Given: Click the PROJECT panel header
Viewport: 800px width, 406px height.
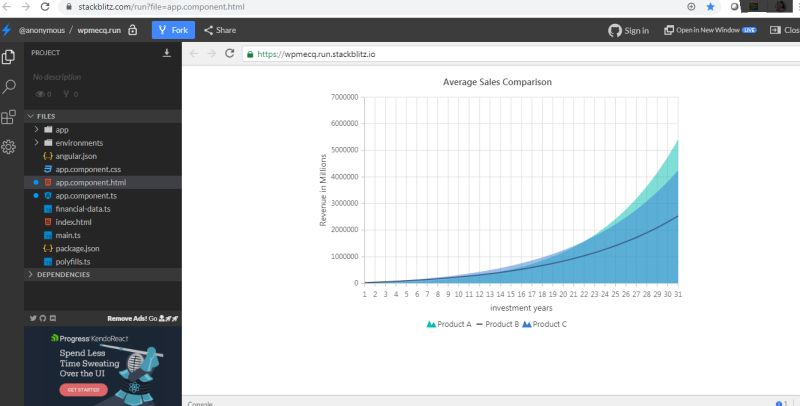Looking at the screenshot, I should 45,53.
